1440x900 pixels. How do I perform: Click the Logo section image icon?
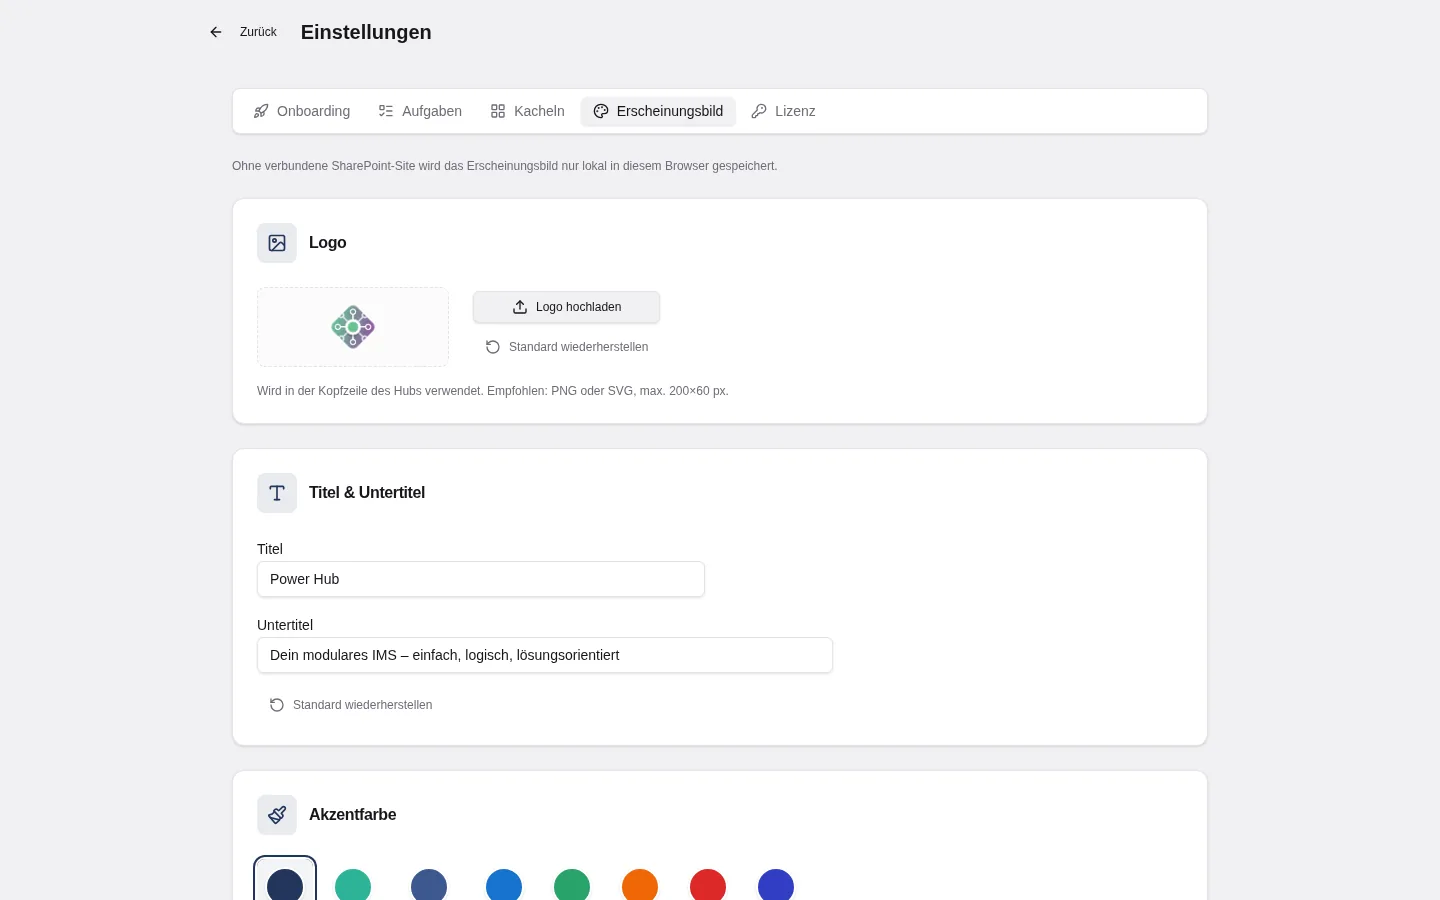click(x=277, y=243)
